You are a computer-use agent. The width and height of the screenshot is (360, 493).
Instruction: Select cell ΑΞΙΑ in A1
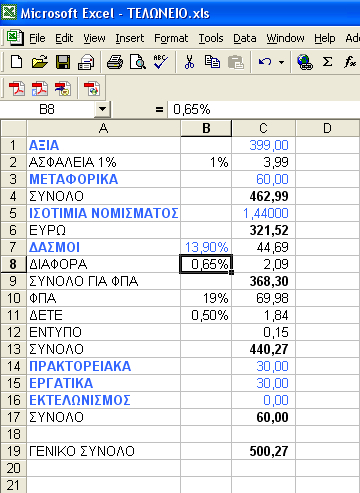pos(104,145)
